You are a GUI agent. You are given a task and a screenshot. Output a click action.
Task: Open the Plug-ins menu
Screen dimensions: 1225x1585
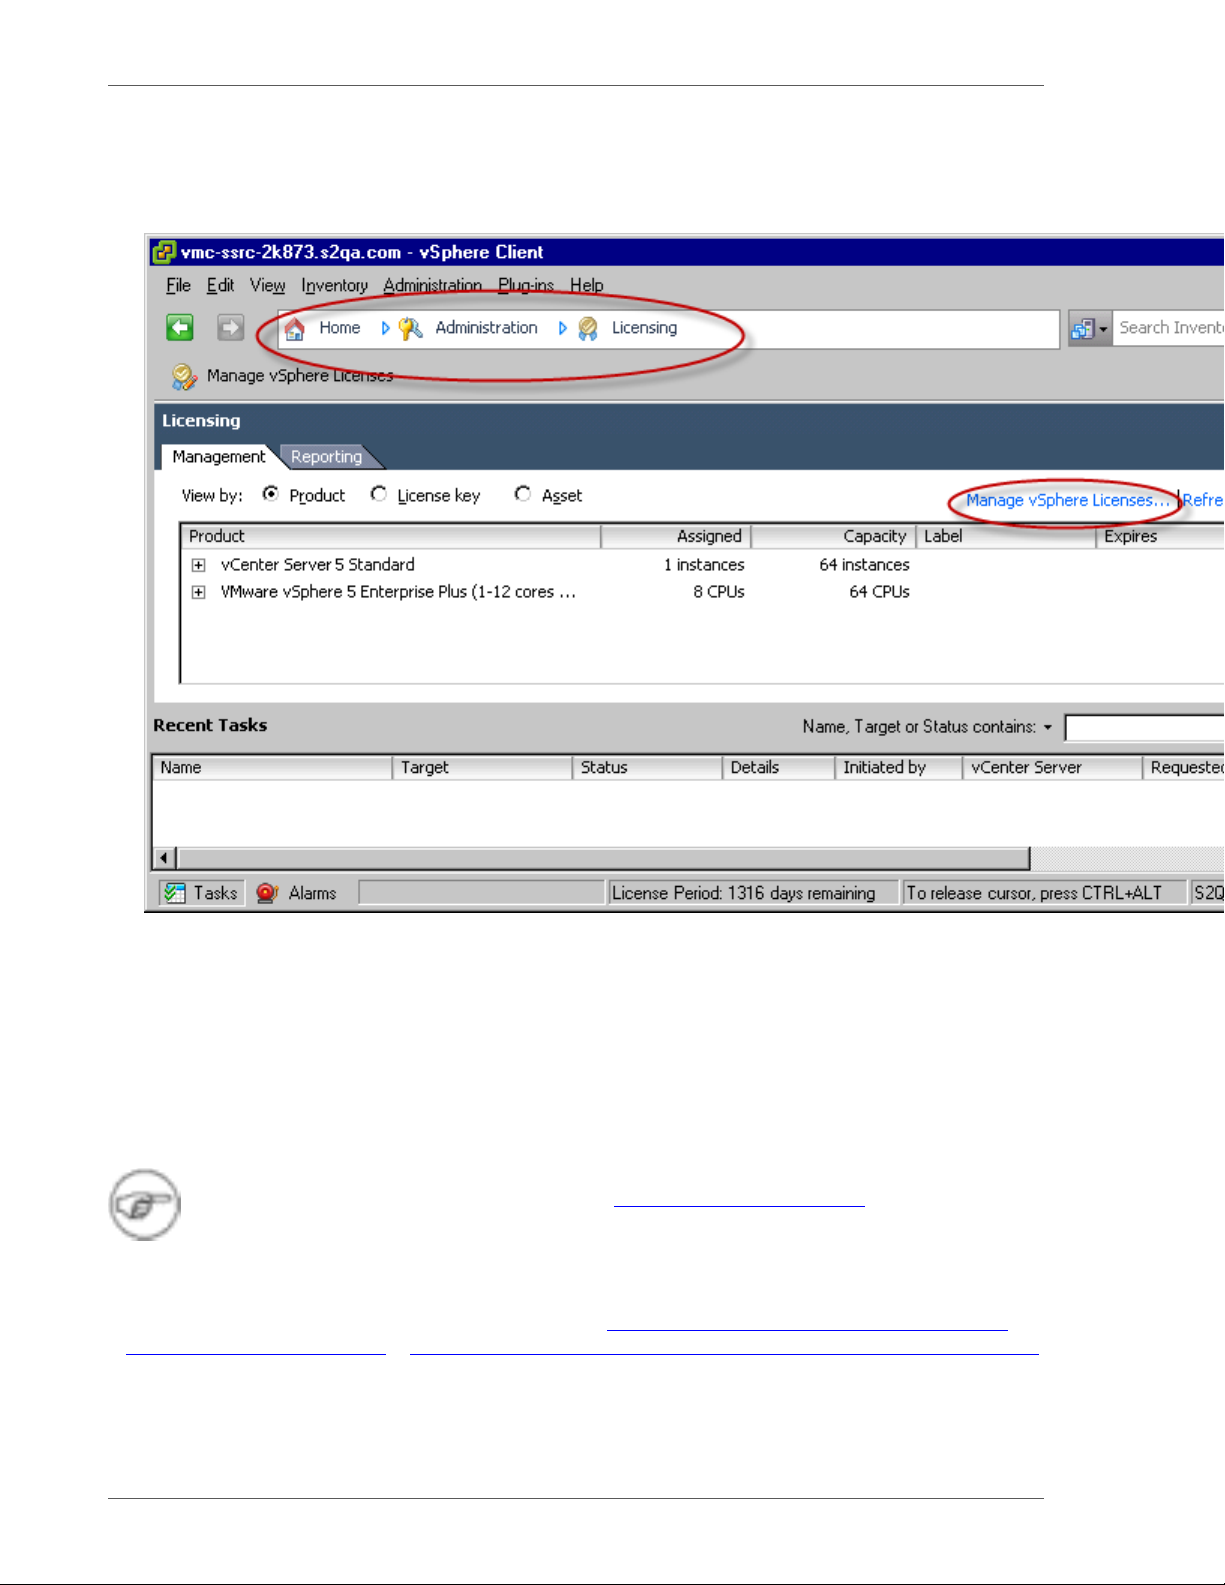(526, 285)
